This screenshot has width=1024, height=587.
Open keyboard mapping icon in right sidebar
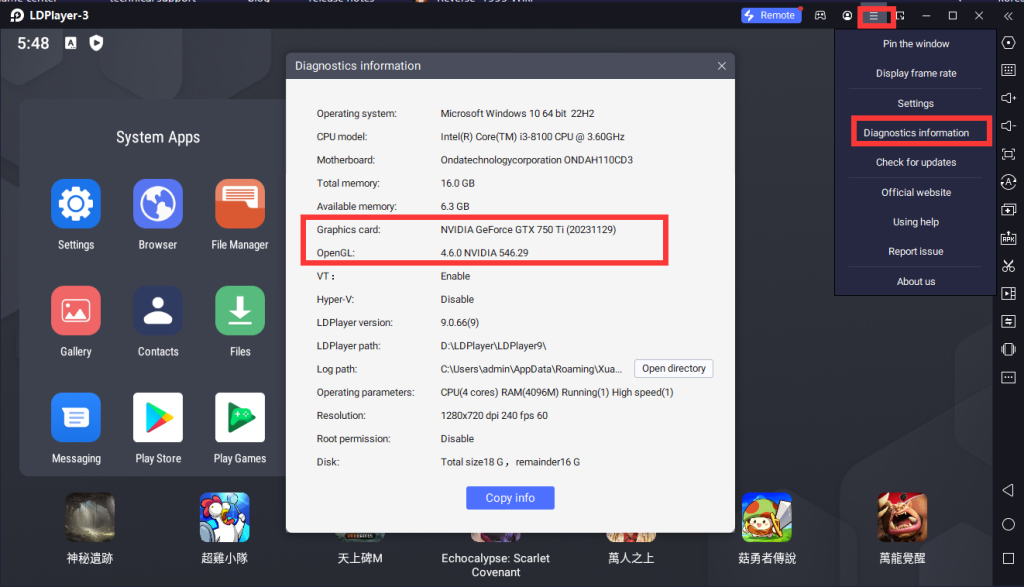click(1008, 71)
